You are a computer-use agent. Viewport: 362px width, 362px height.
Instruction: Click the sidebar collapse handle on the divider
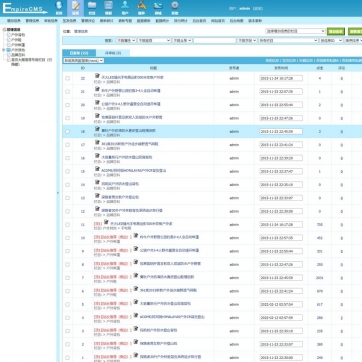pyautogui.click(x=57, y=193)
